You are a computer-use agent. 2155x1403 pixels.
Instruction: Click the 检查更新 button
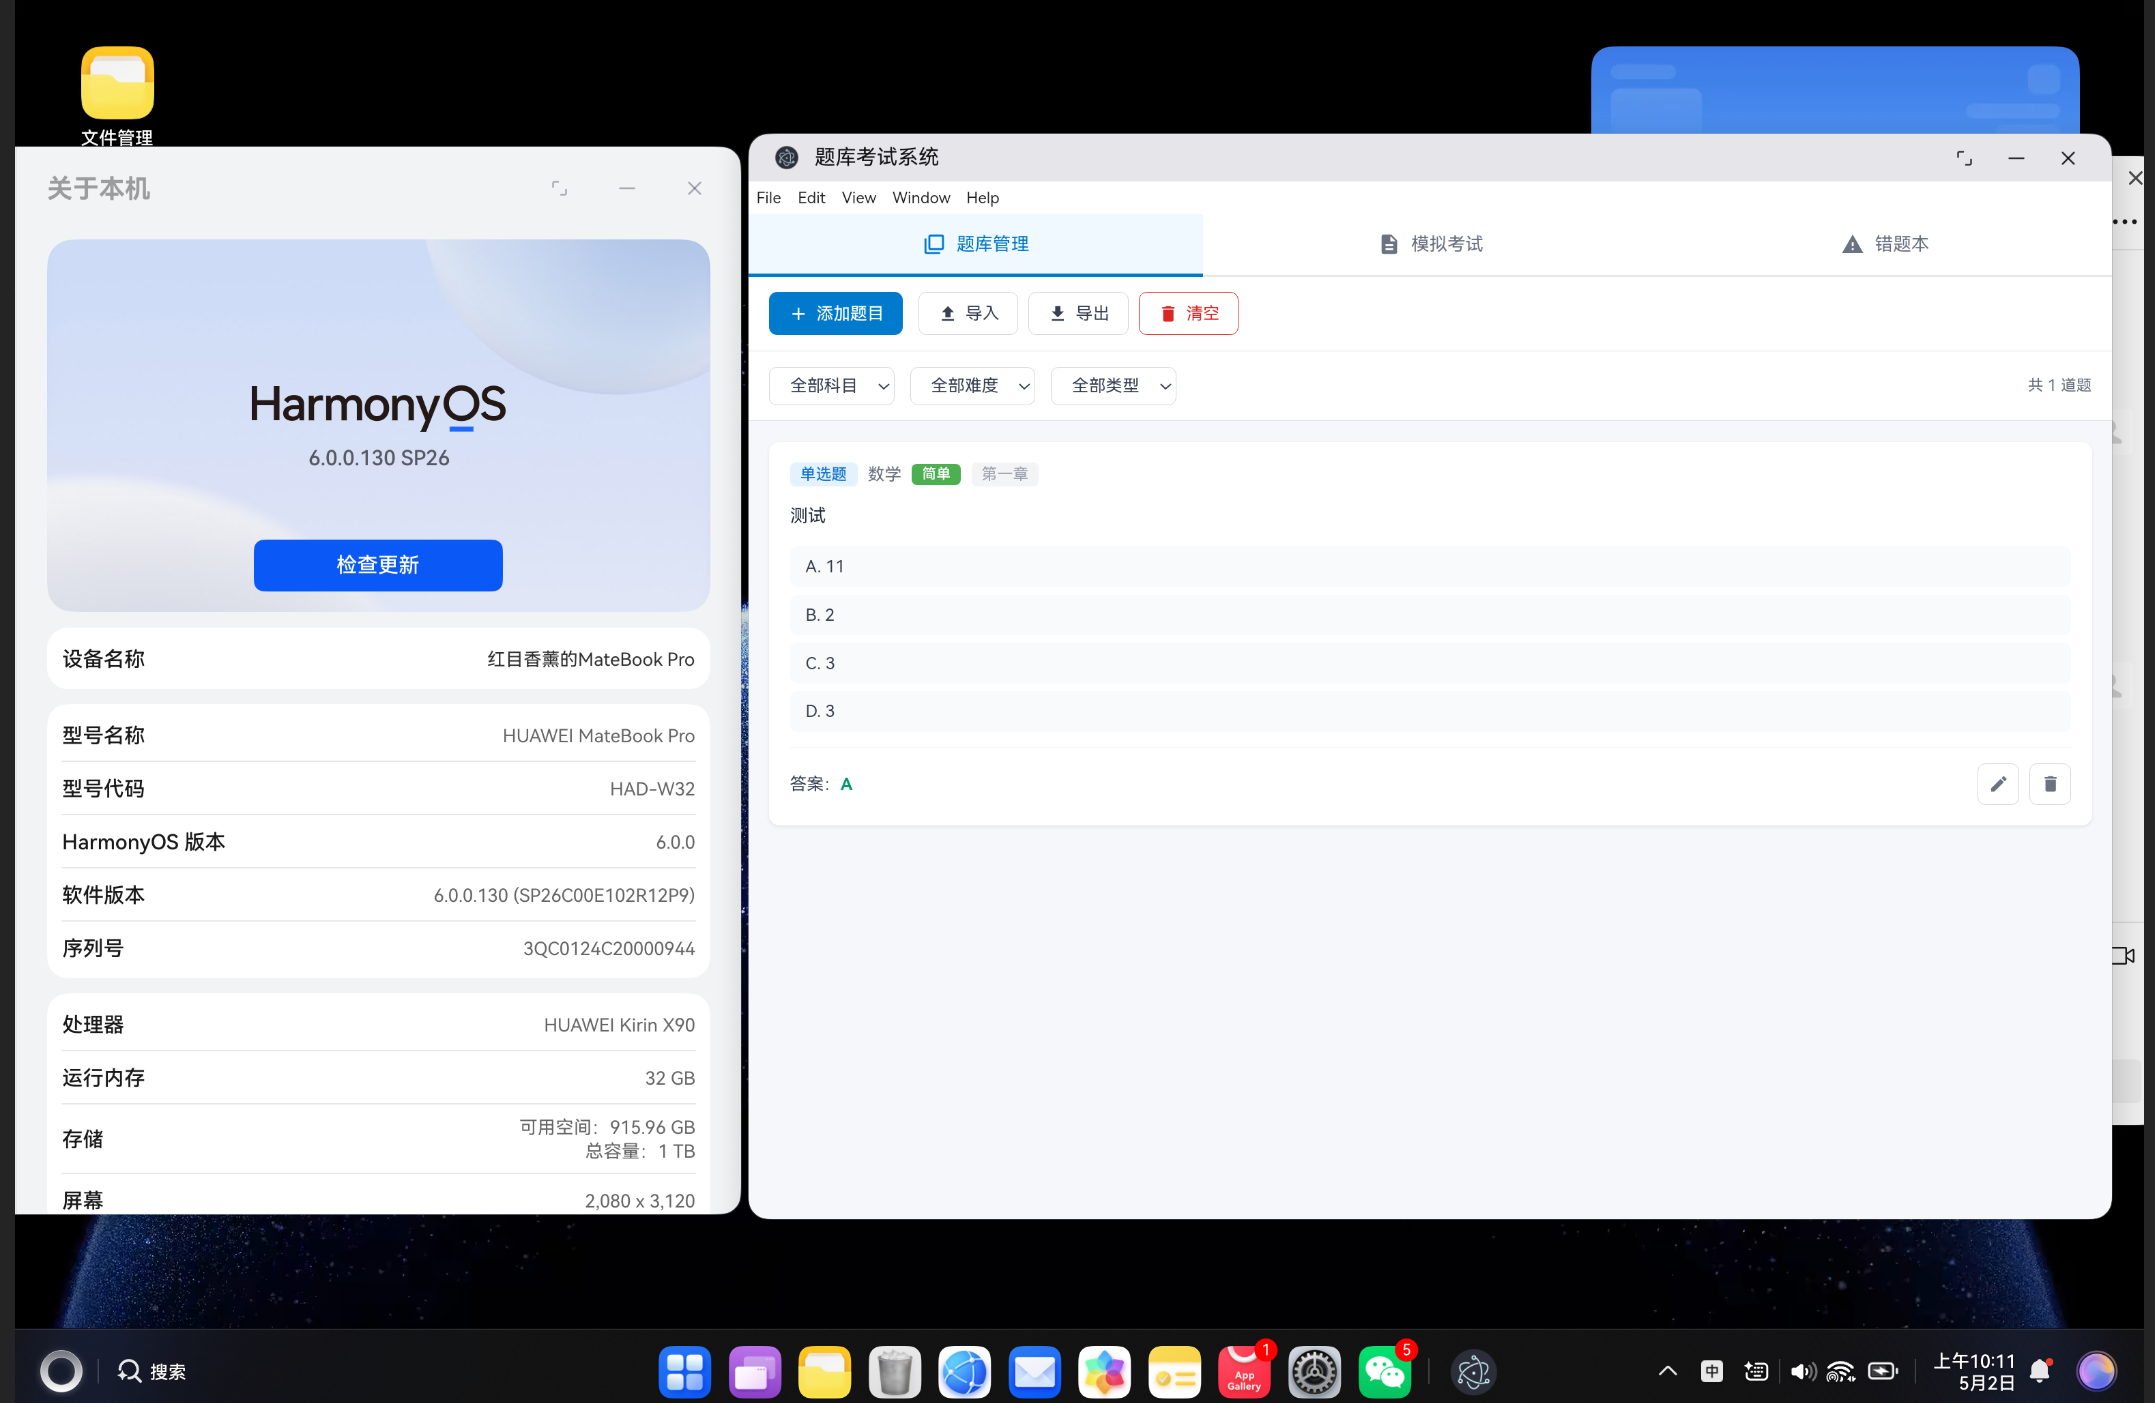[378, 565]
